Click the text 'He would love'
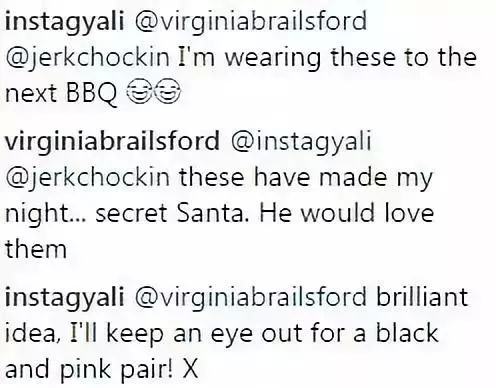Viewport: 496px width, 388px height. pyautogui.click(x=347, y=213)
